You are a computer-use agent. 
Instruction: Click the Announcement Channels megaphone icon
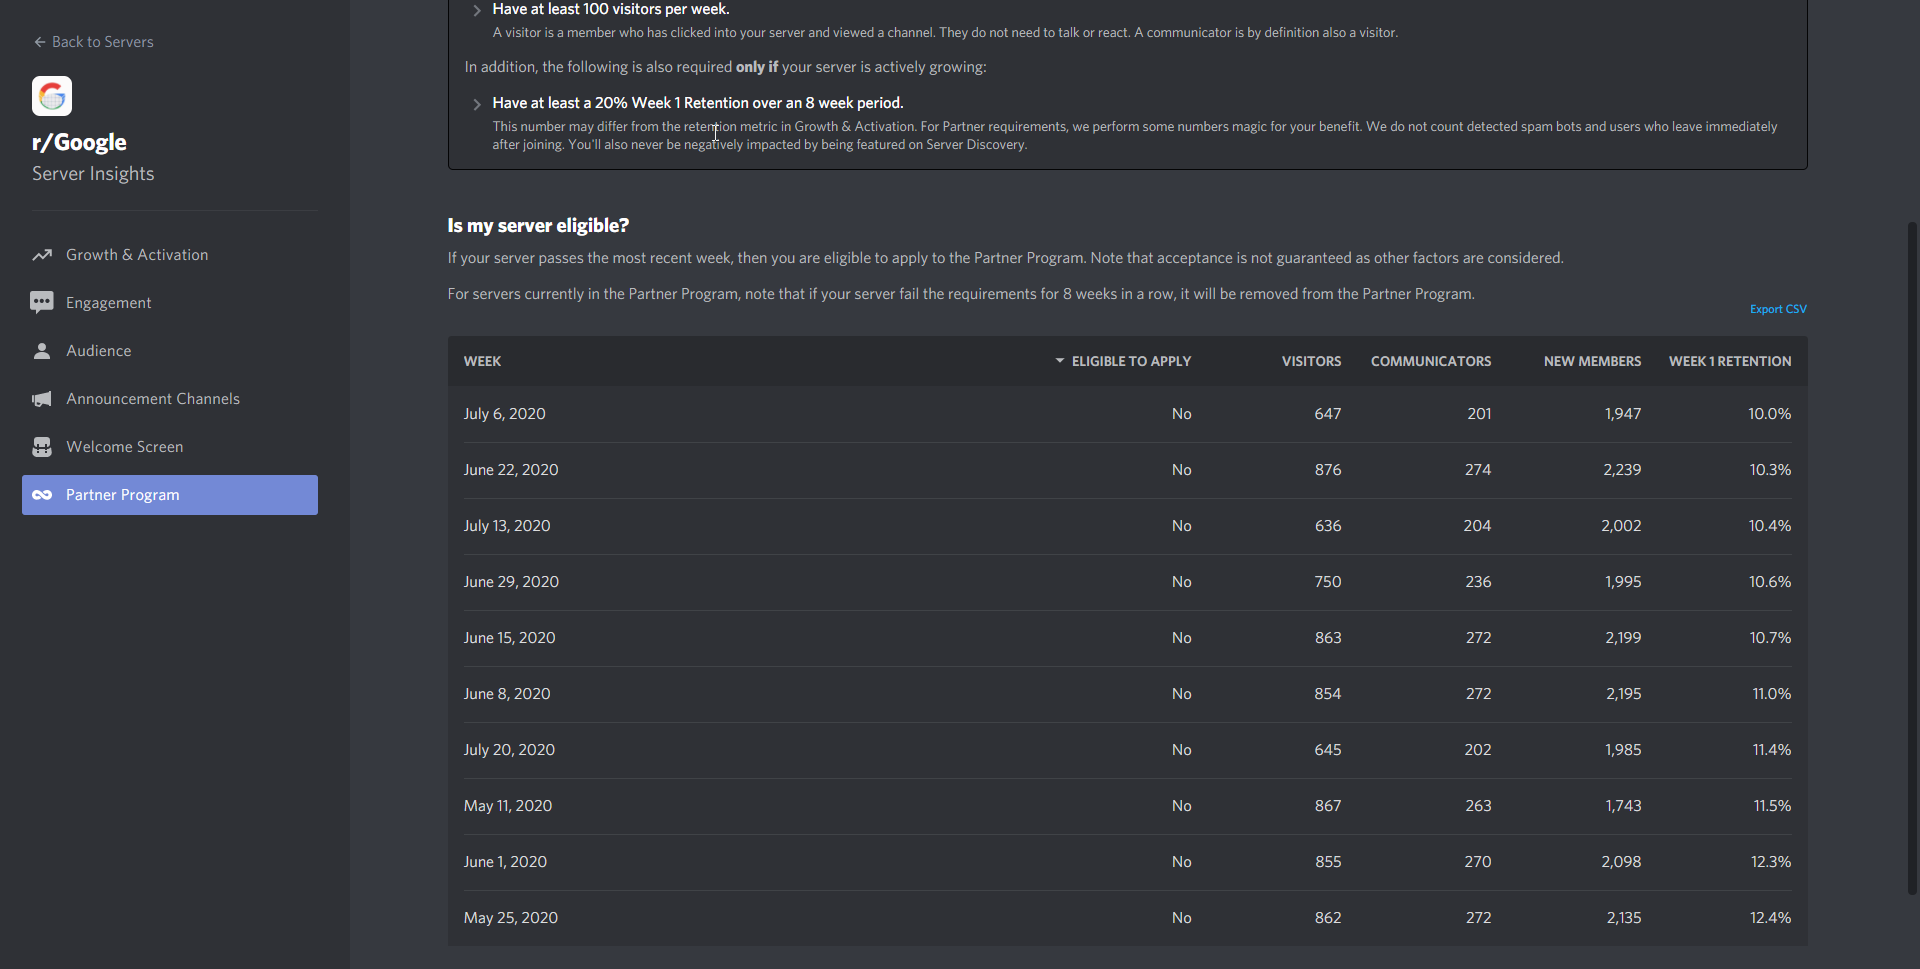click(x=42, y=399)
